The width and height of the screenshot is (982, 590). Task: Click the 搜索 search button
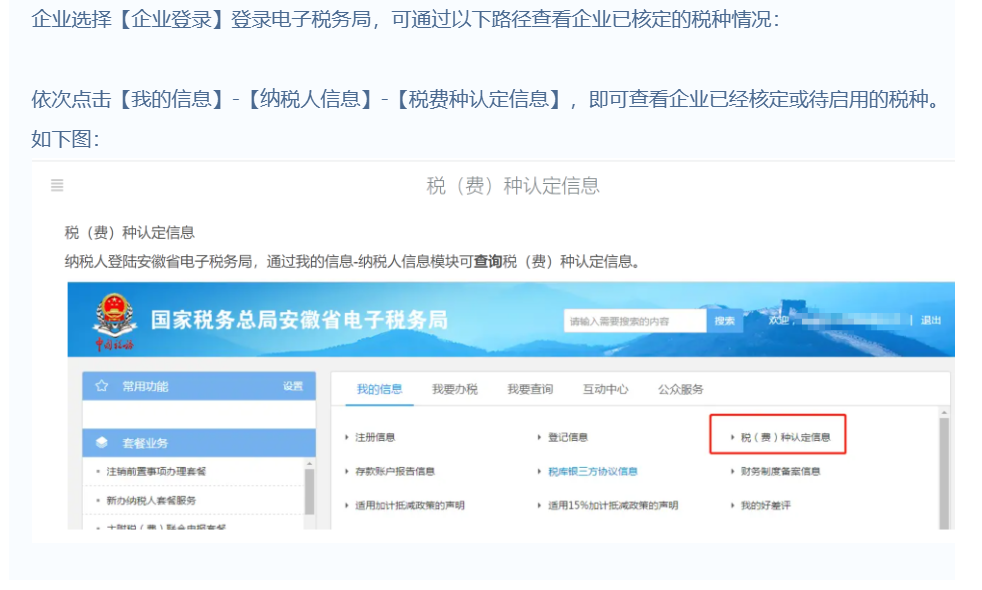[724, 321]
